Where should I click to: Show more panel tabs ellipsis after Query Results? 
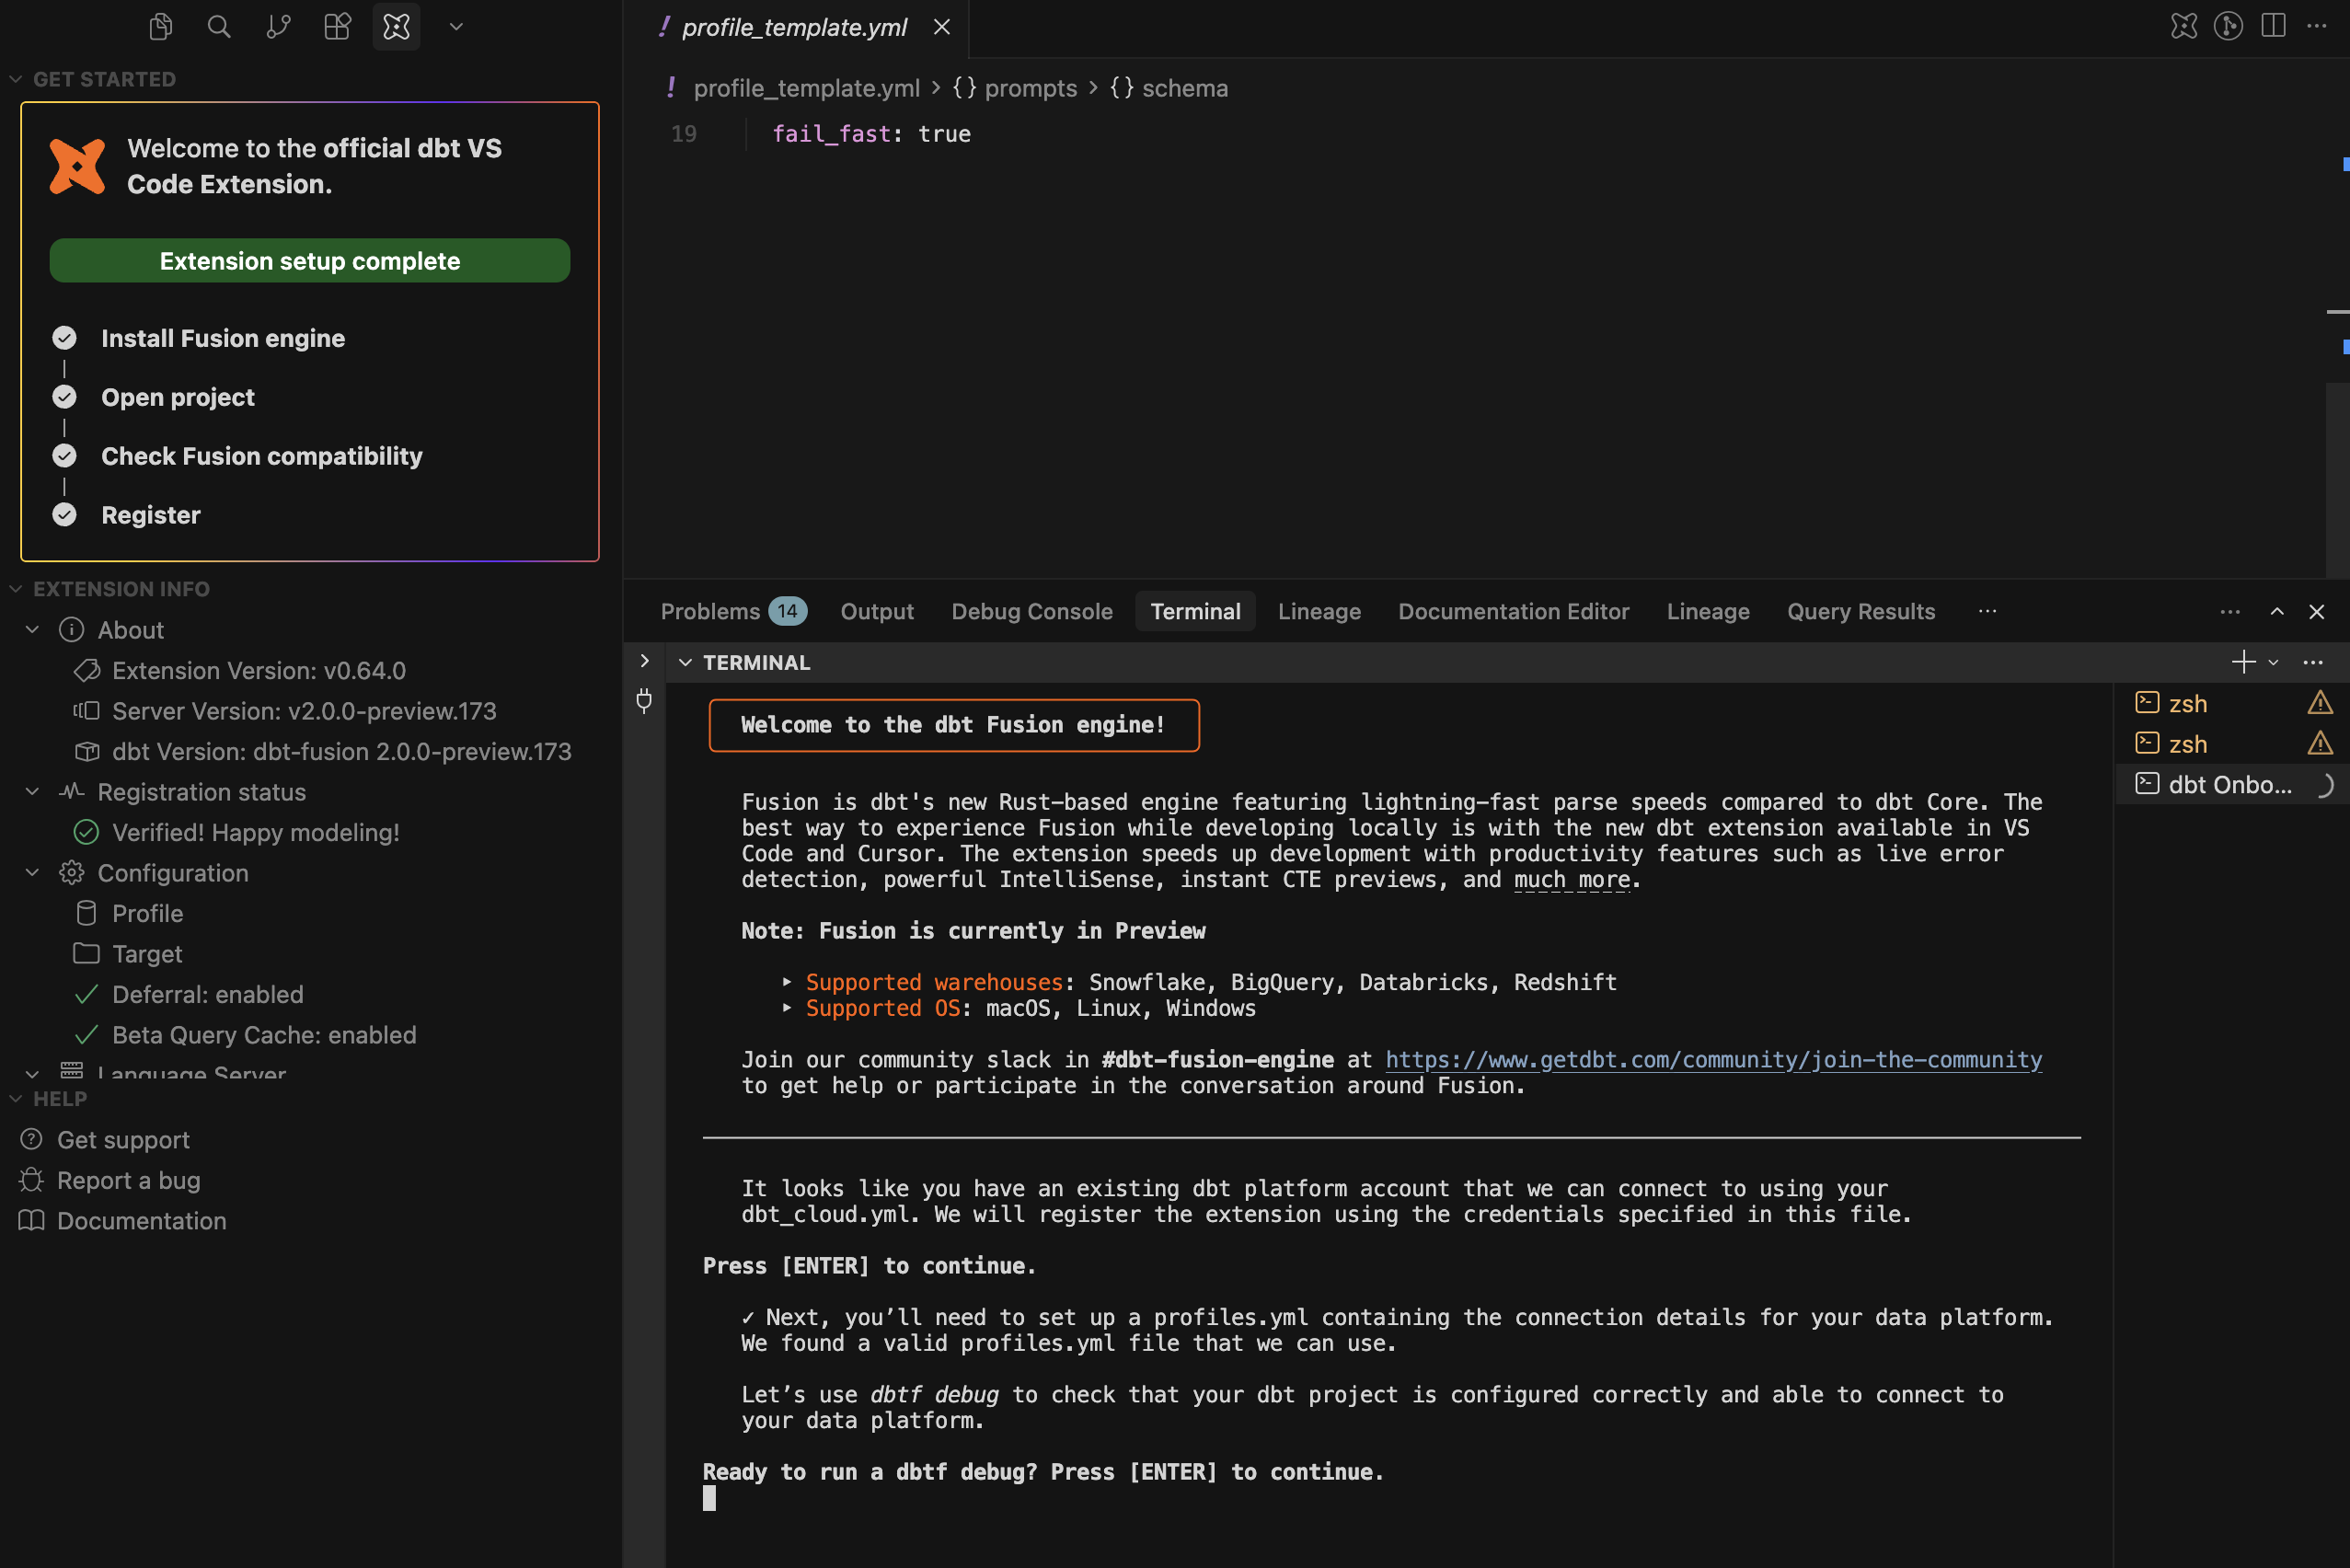pos(1987,611)
